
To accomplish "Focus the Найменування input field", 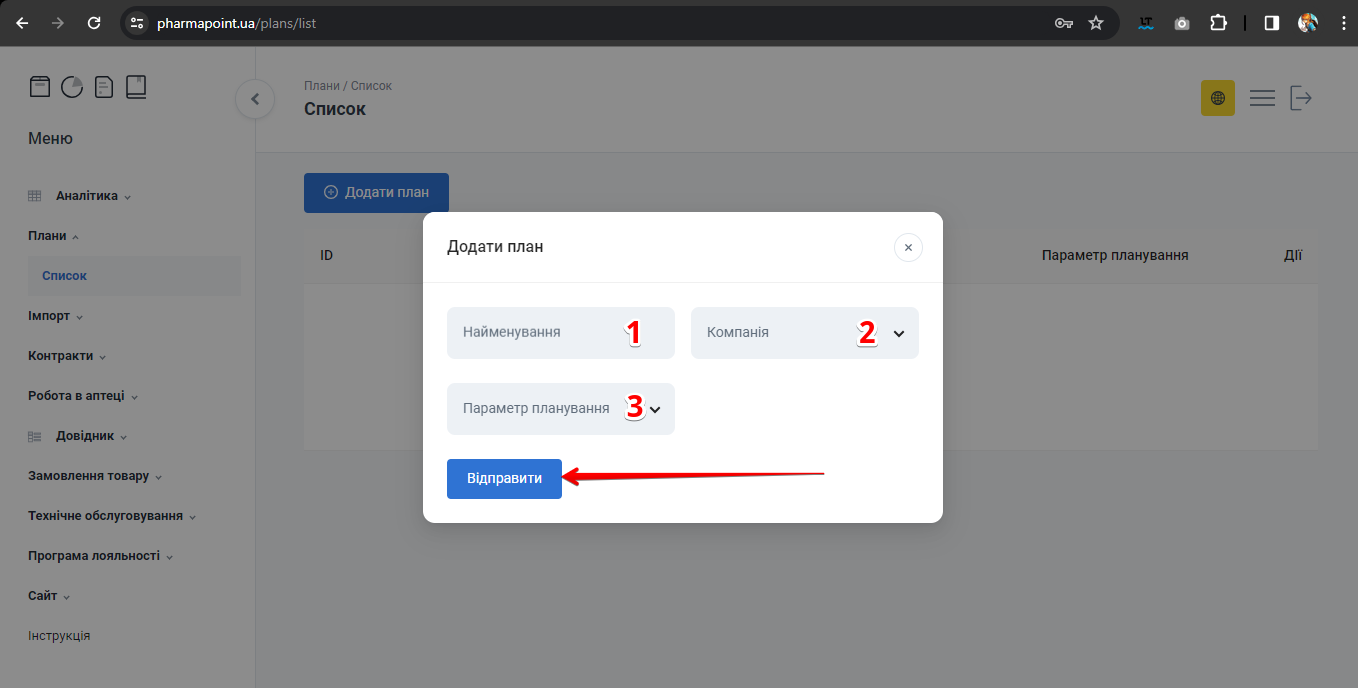I will tap(540, 333).
